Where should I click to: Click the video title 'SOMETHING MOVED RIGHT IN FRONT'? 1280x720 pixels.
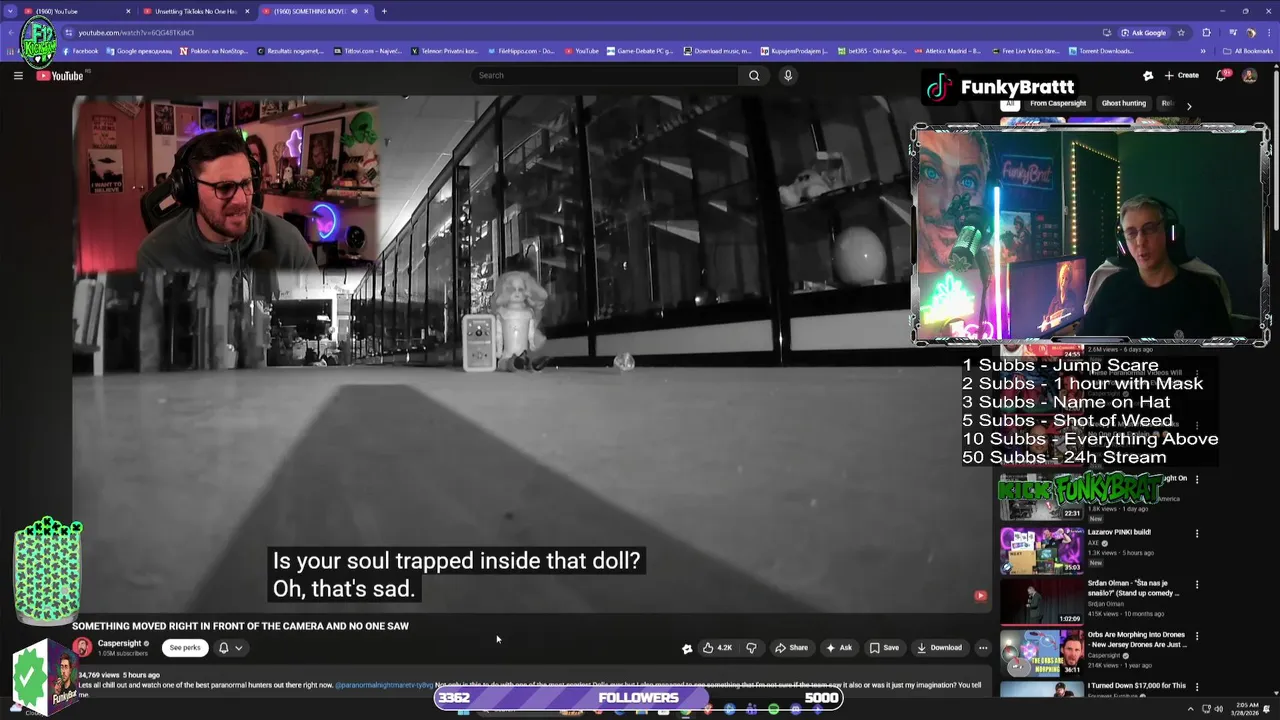[240, 626]
